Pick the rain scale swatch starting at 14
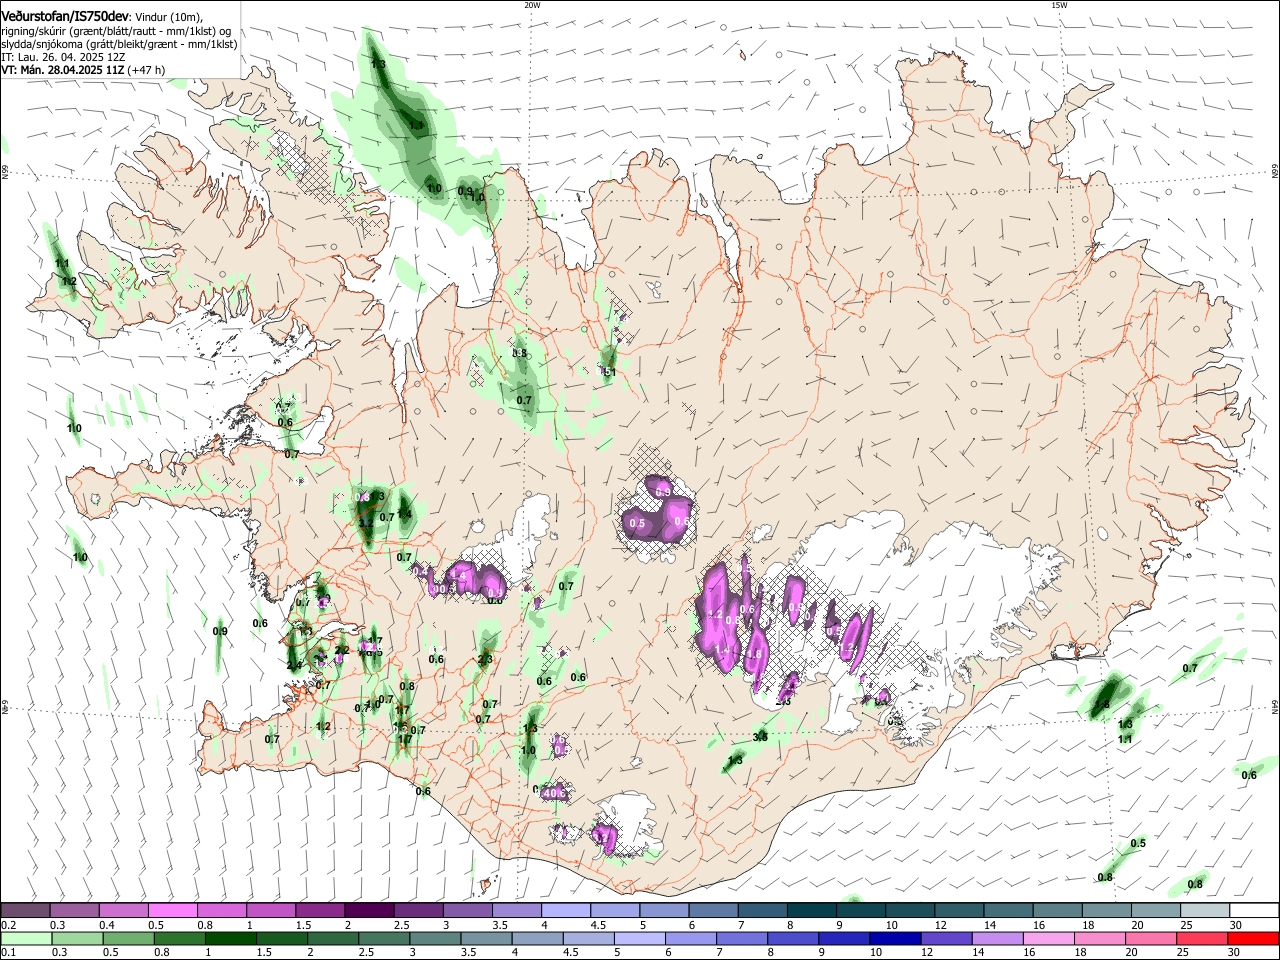Screen dimensions: 1280x960 point(1000,938)
